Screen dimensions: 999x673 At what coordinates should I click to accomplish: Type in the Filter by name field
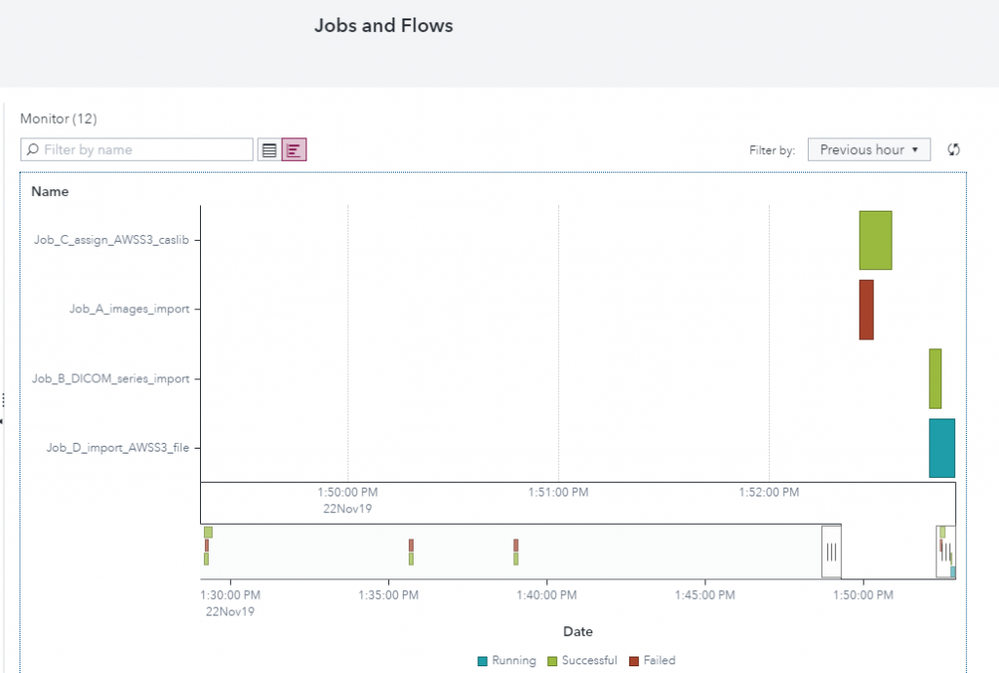click(145, 150)
